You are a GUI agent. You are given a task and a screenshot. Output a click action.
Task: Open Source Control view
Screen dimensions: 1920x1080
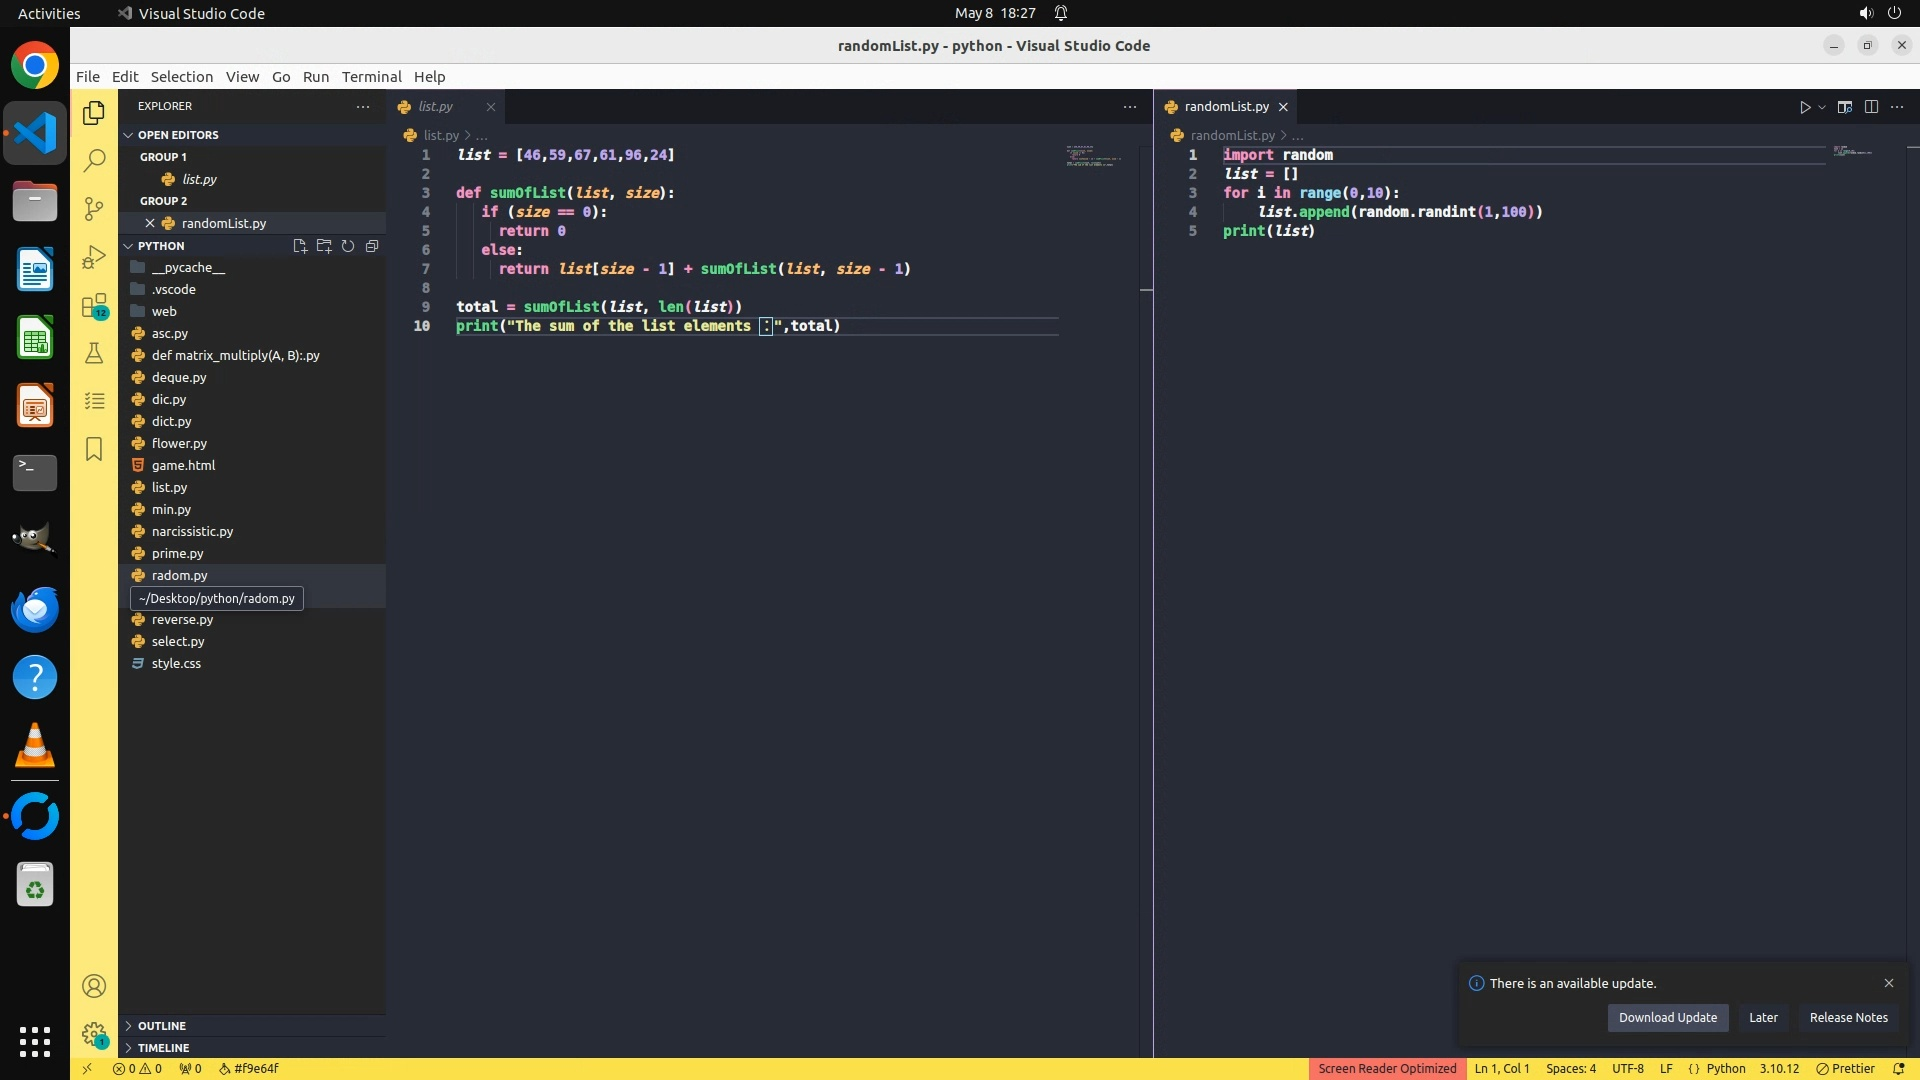tap(94, 208)
